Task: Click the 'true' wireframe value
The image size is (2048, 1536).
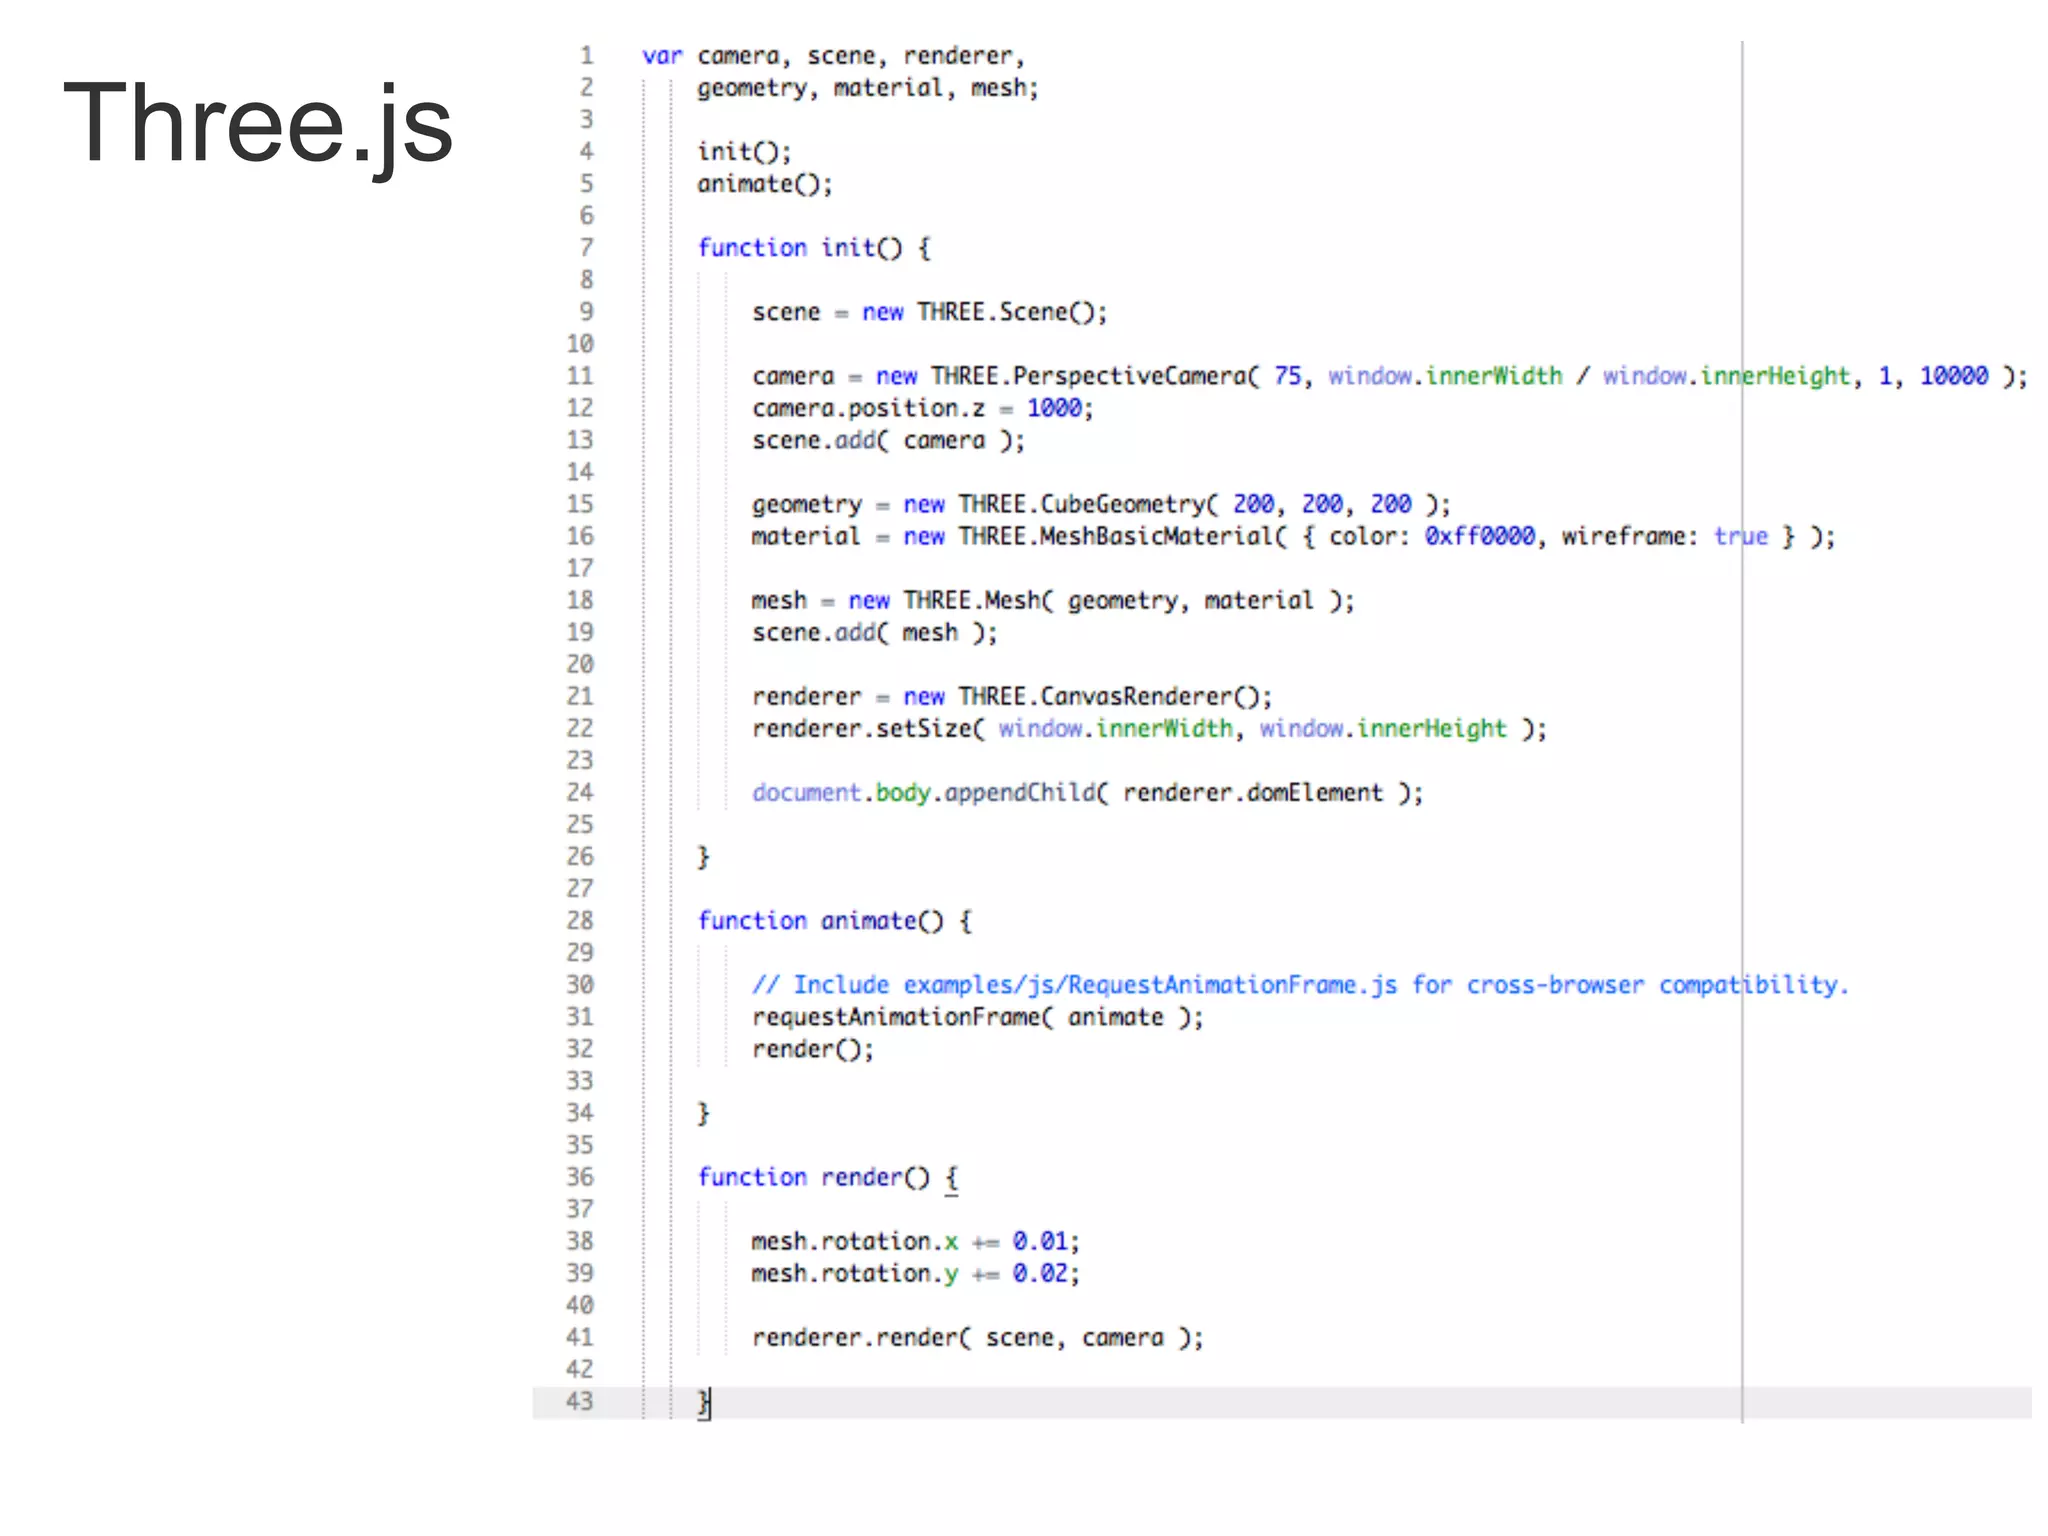Action: pyautogui.click(x=1740, y=537)
